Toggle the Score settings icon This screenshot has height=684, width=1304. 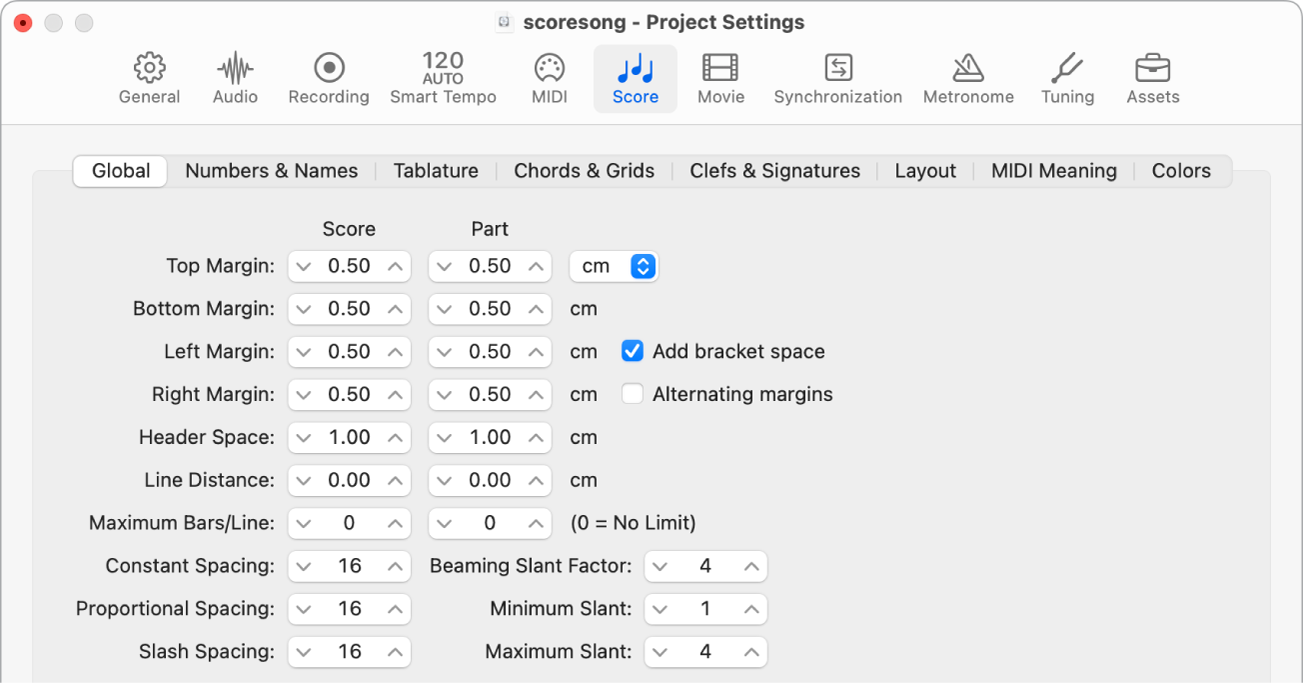635,75
